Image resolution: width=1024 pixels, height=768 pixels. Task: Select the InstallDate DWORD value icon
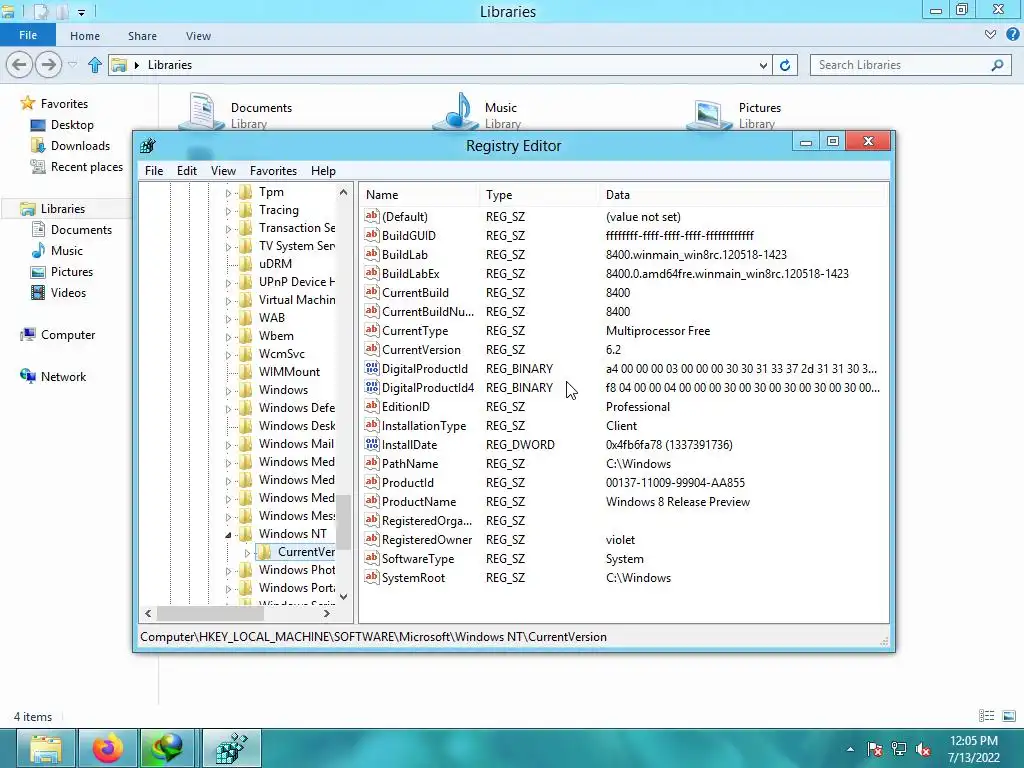coord(372,444)
